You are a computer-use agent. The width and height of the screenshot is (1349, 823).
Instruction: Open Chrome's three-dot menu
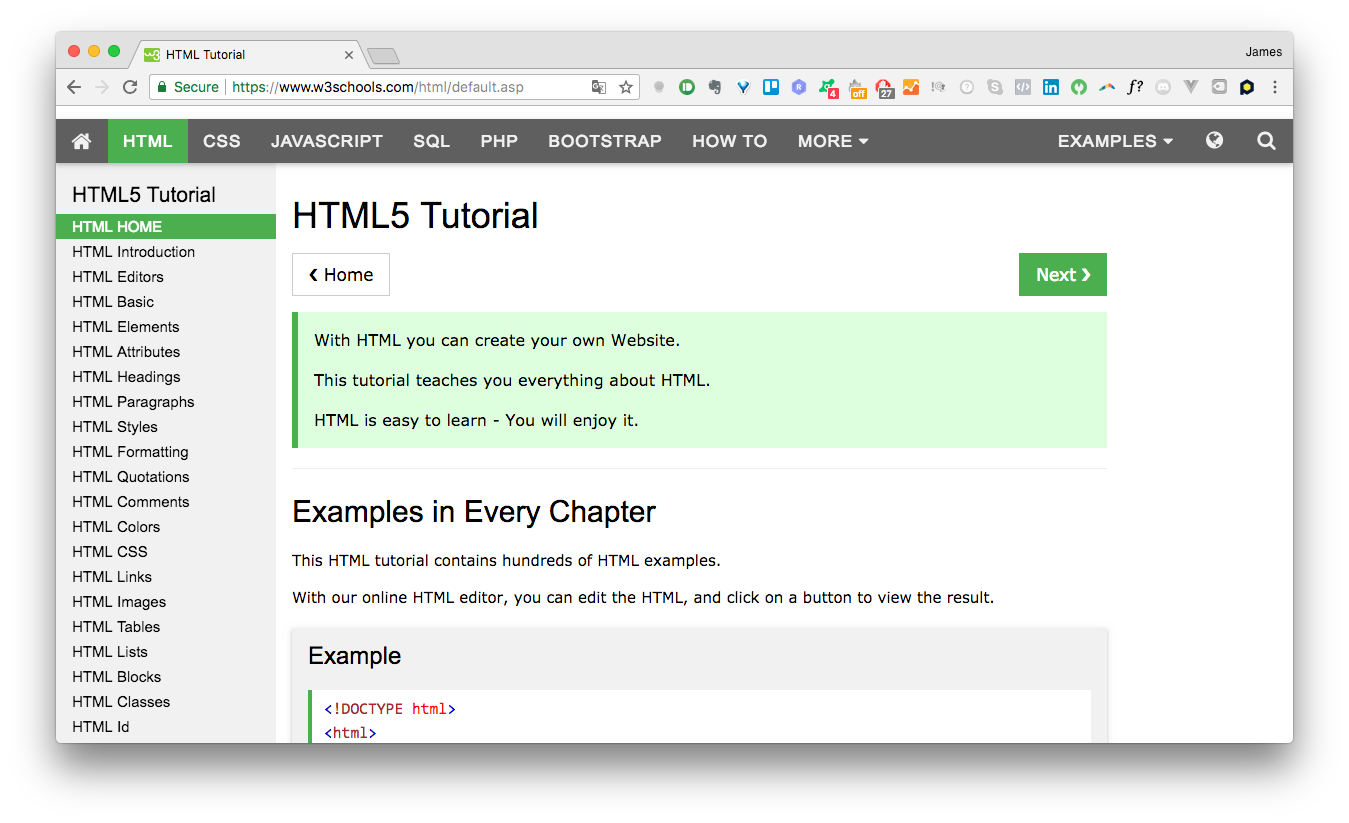click(x=1275, y=87)
